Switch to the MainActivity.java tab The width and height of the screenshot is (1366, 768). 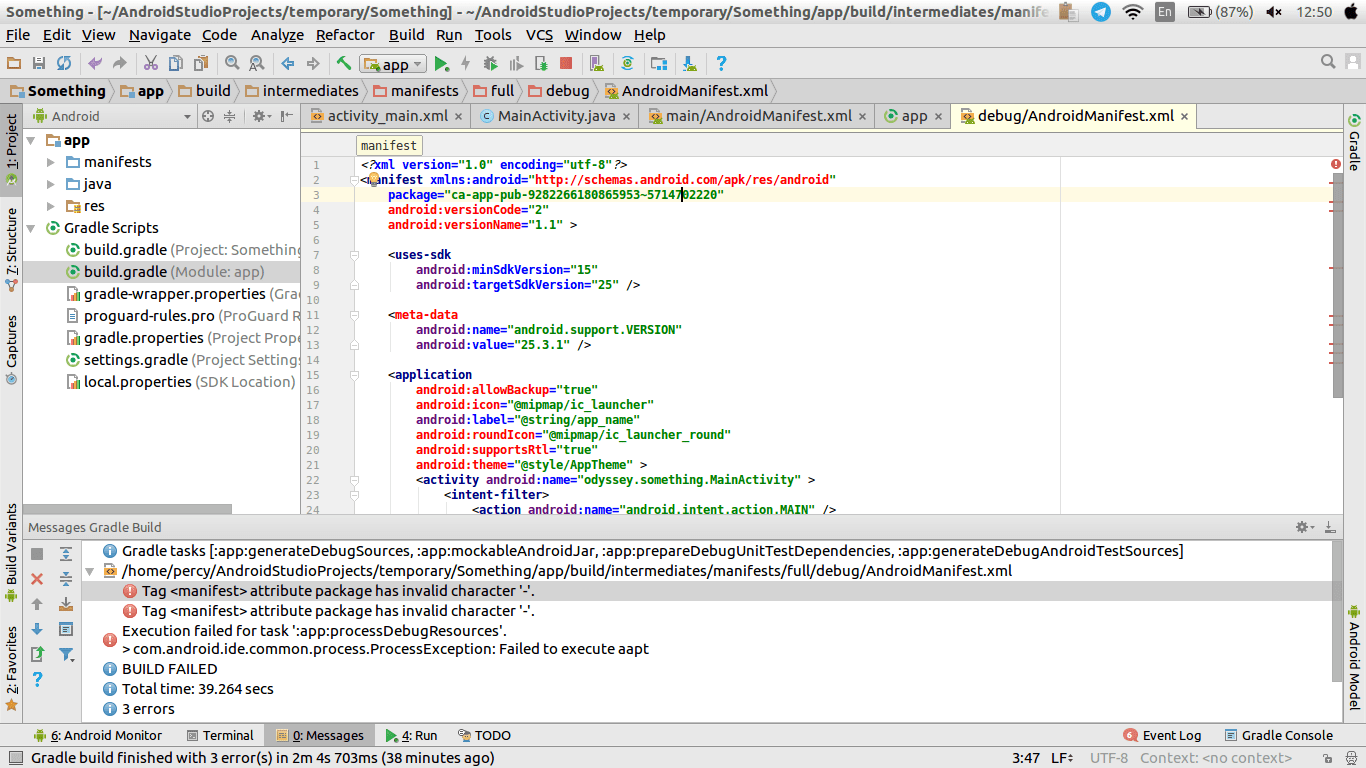[x=555, y=116]
